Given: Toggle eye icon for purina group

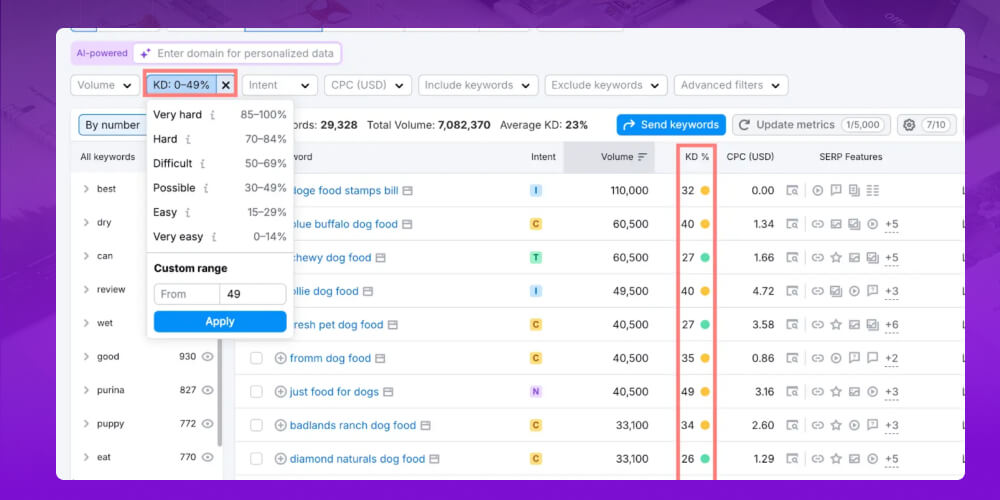Looking at the screenshot, I should (207, 390).
